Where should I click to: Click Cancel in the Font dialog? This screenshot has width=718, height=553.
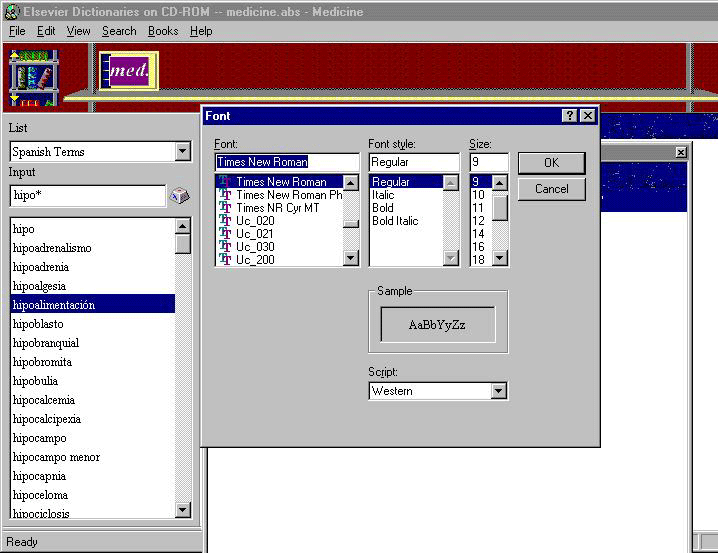(551, 189)
